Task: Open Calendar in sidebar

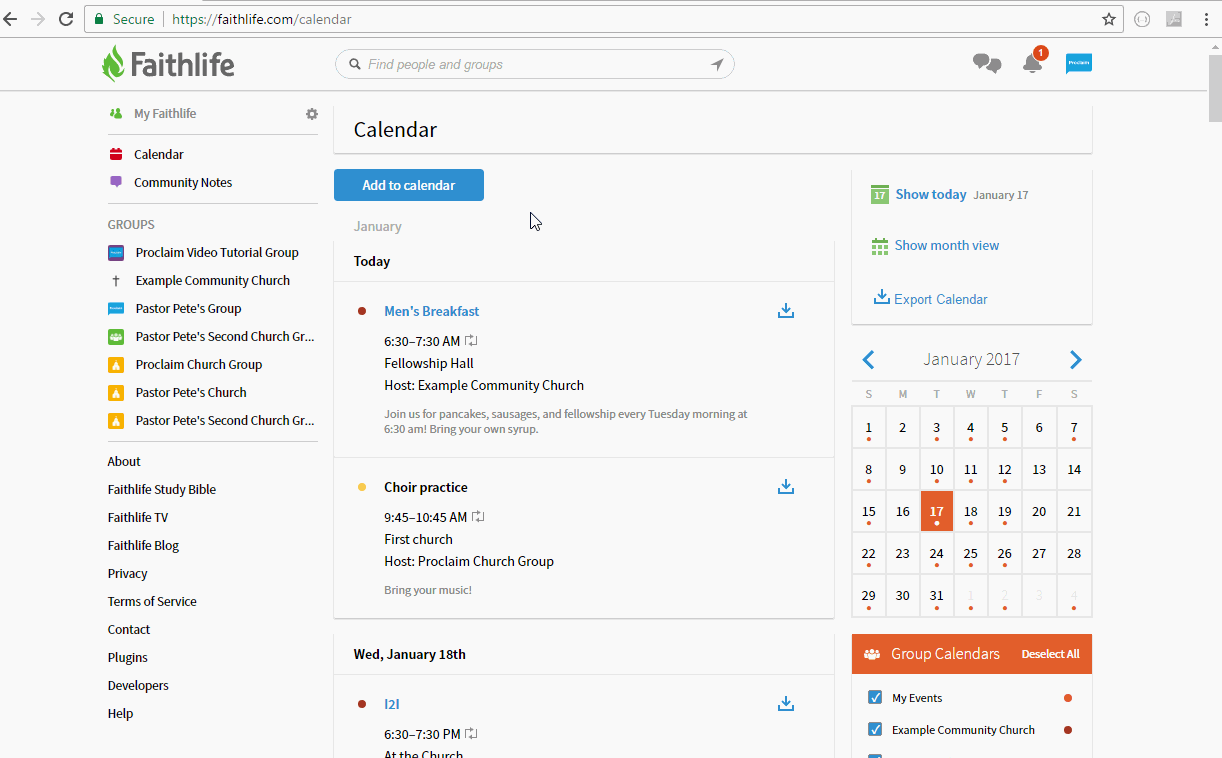Action: 159,154
